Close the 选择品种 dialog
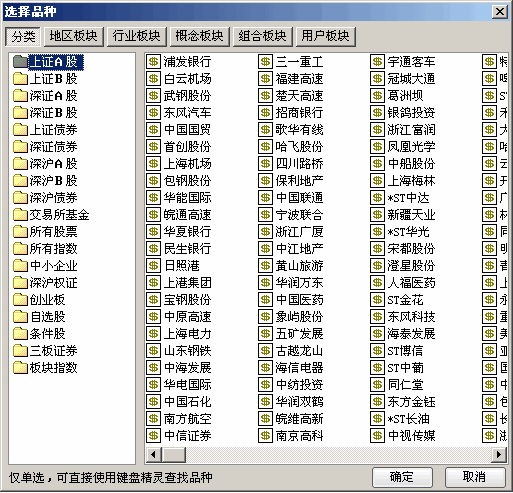The image size is (513, 493). pyautogui.click(x=500, y=12)
